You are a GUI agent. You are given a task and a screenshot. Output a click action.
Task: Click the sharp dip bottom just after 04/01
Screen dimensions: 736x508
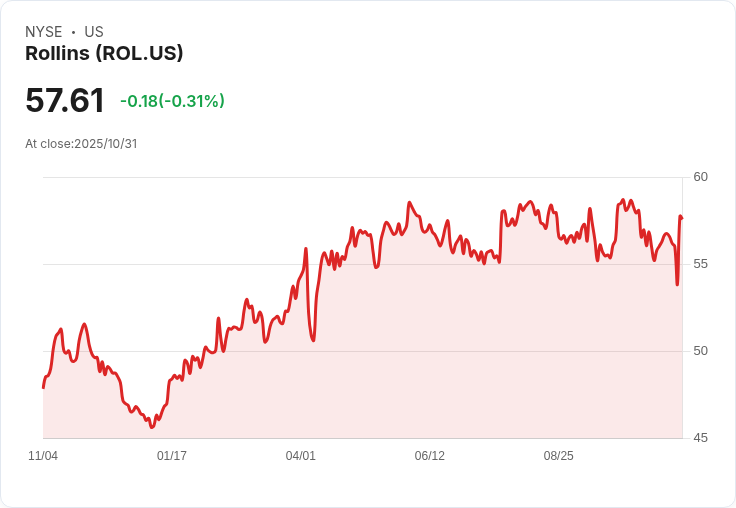(313, 341)
